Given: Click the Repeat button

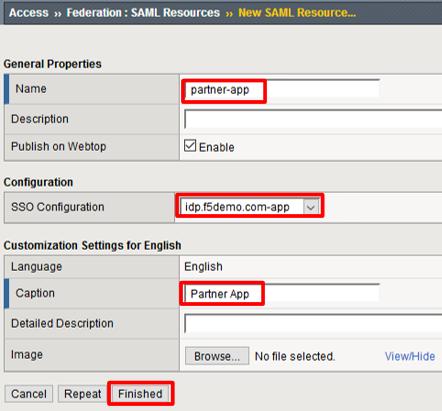Looking at the screenshot, I should click(x=82, y=394).
